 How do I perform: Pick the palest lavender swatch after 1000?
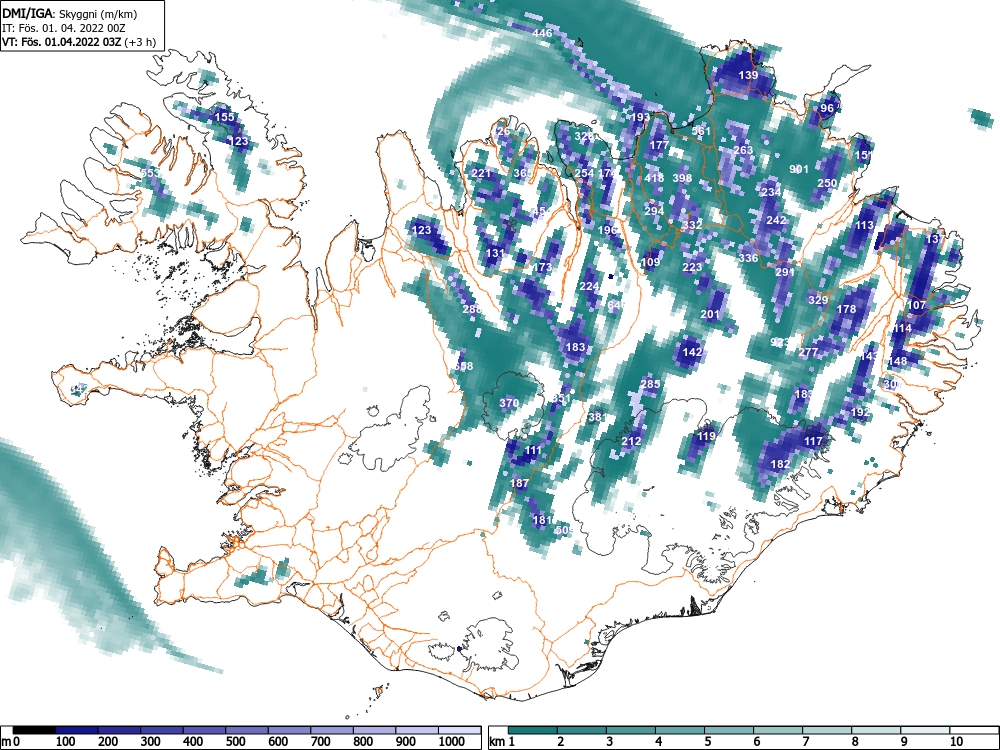pyautogui.click(x=459, y=730)
